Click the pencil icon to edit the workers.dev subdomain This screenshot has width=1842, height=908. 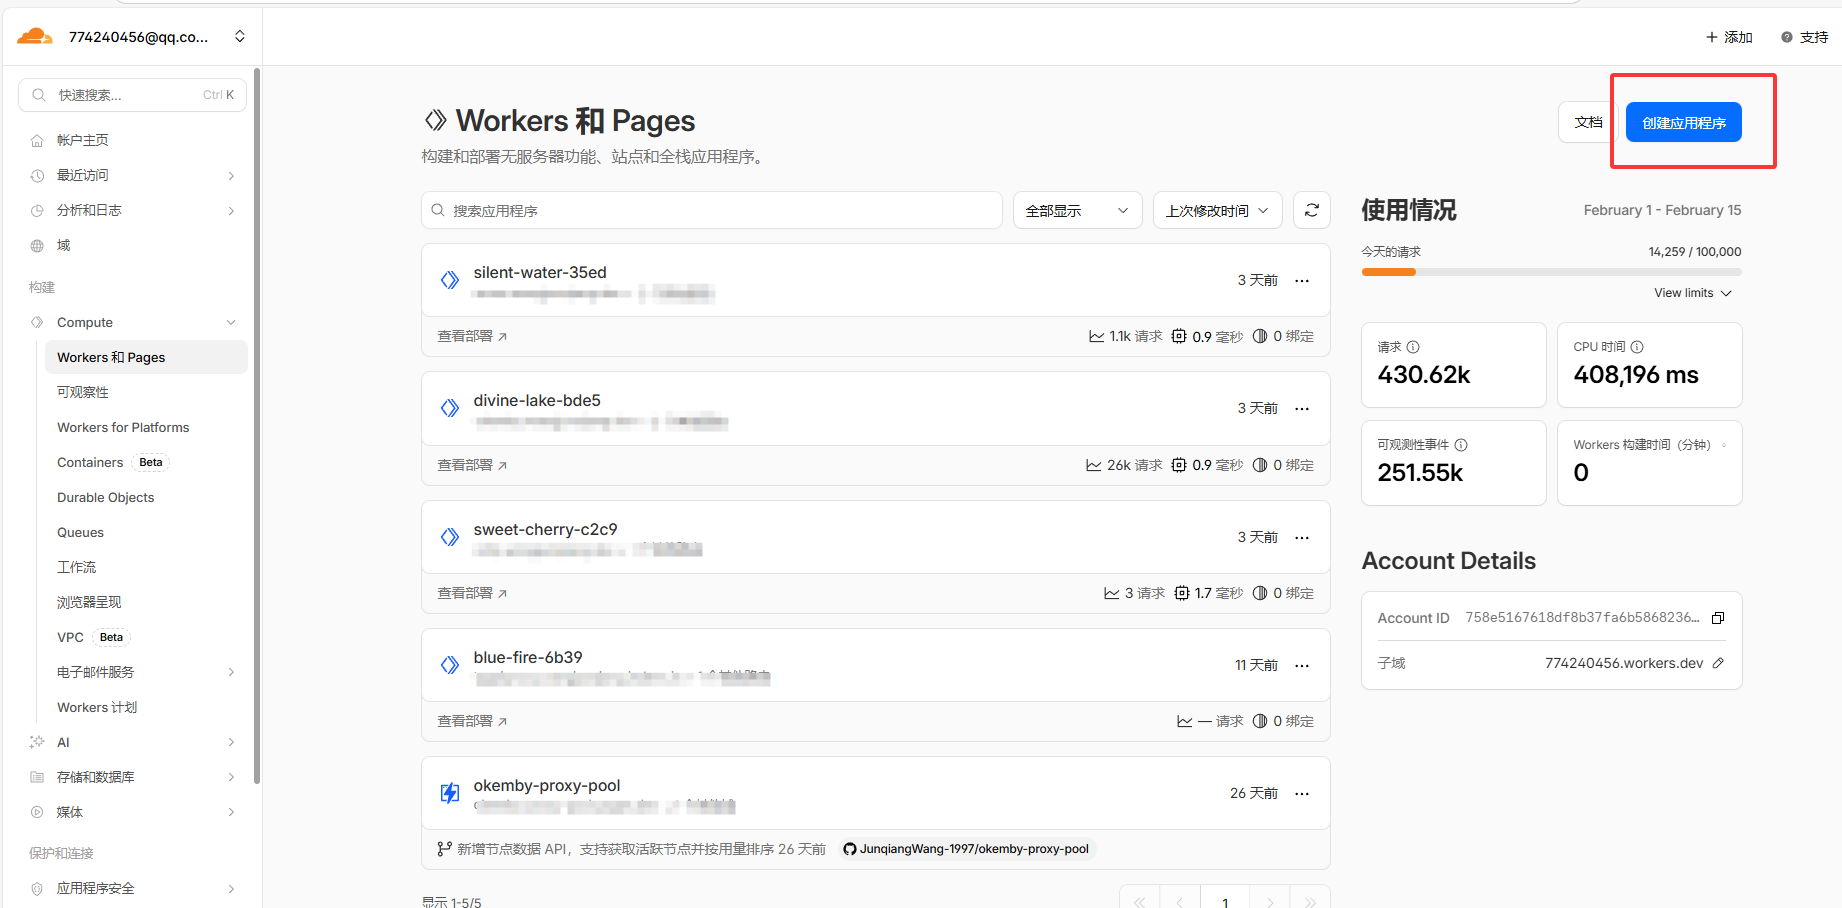coord(1718,663)
